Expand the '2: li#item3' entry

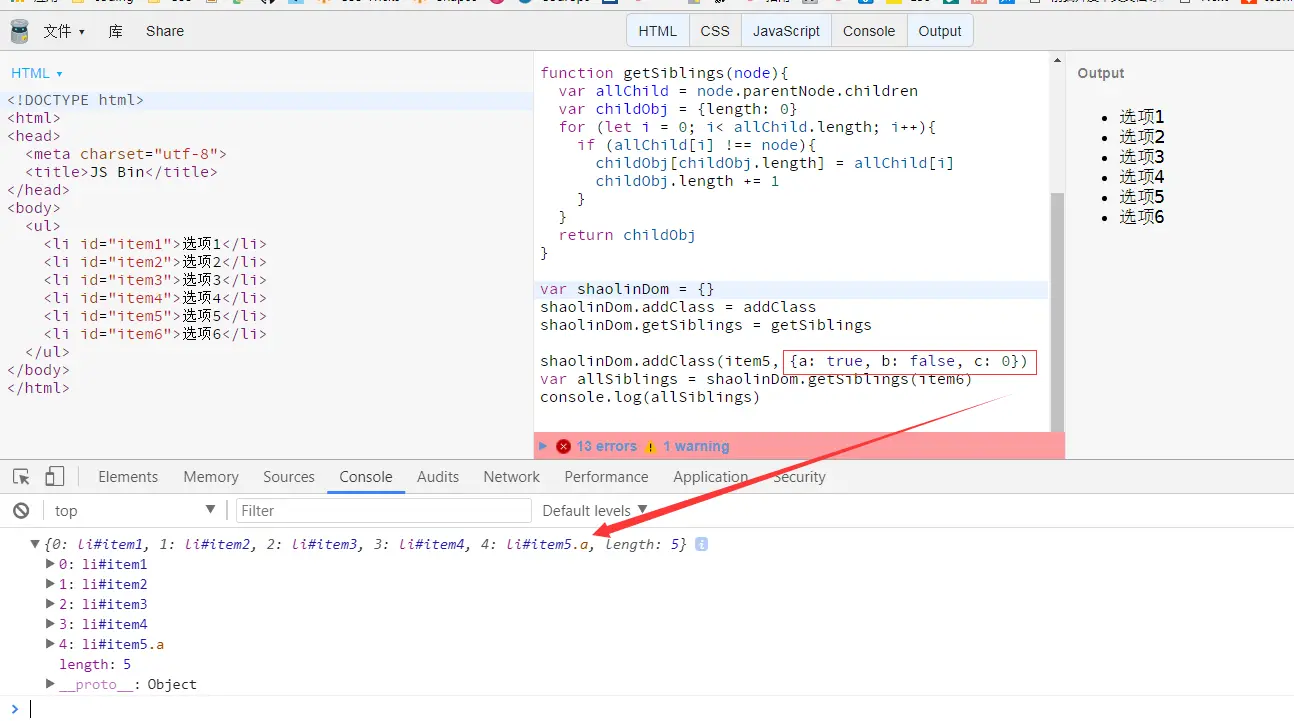coord(51,604)
